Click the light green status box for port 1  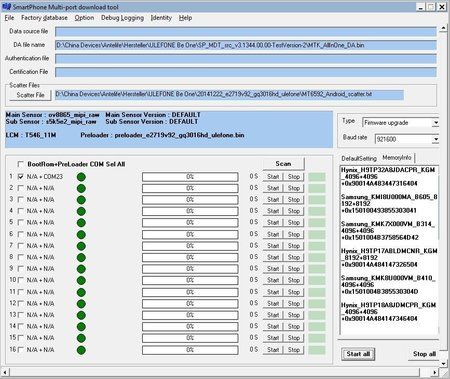click(x=317, y=177)
